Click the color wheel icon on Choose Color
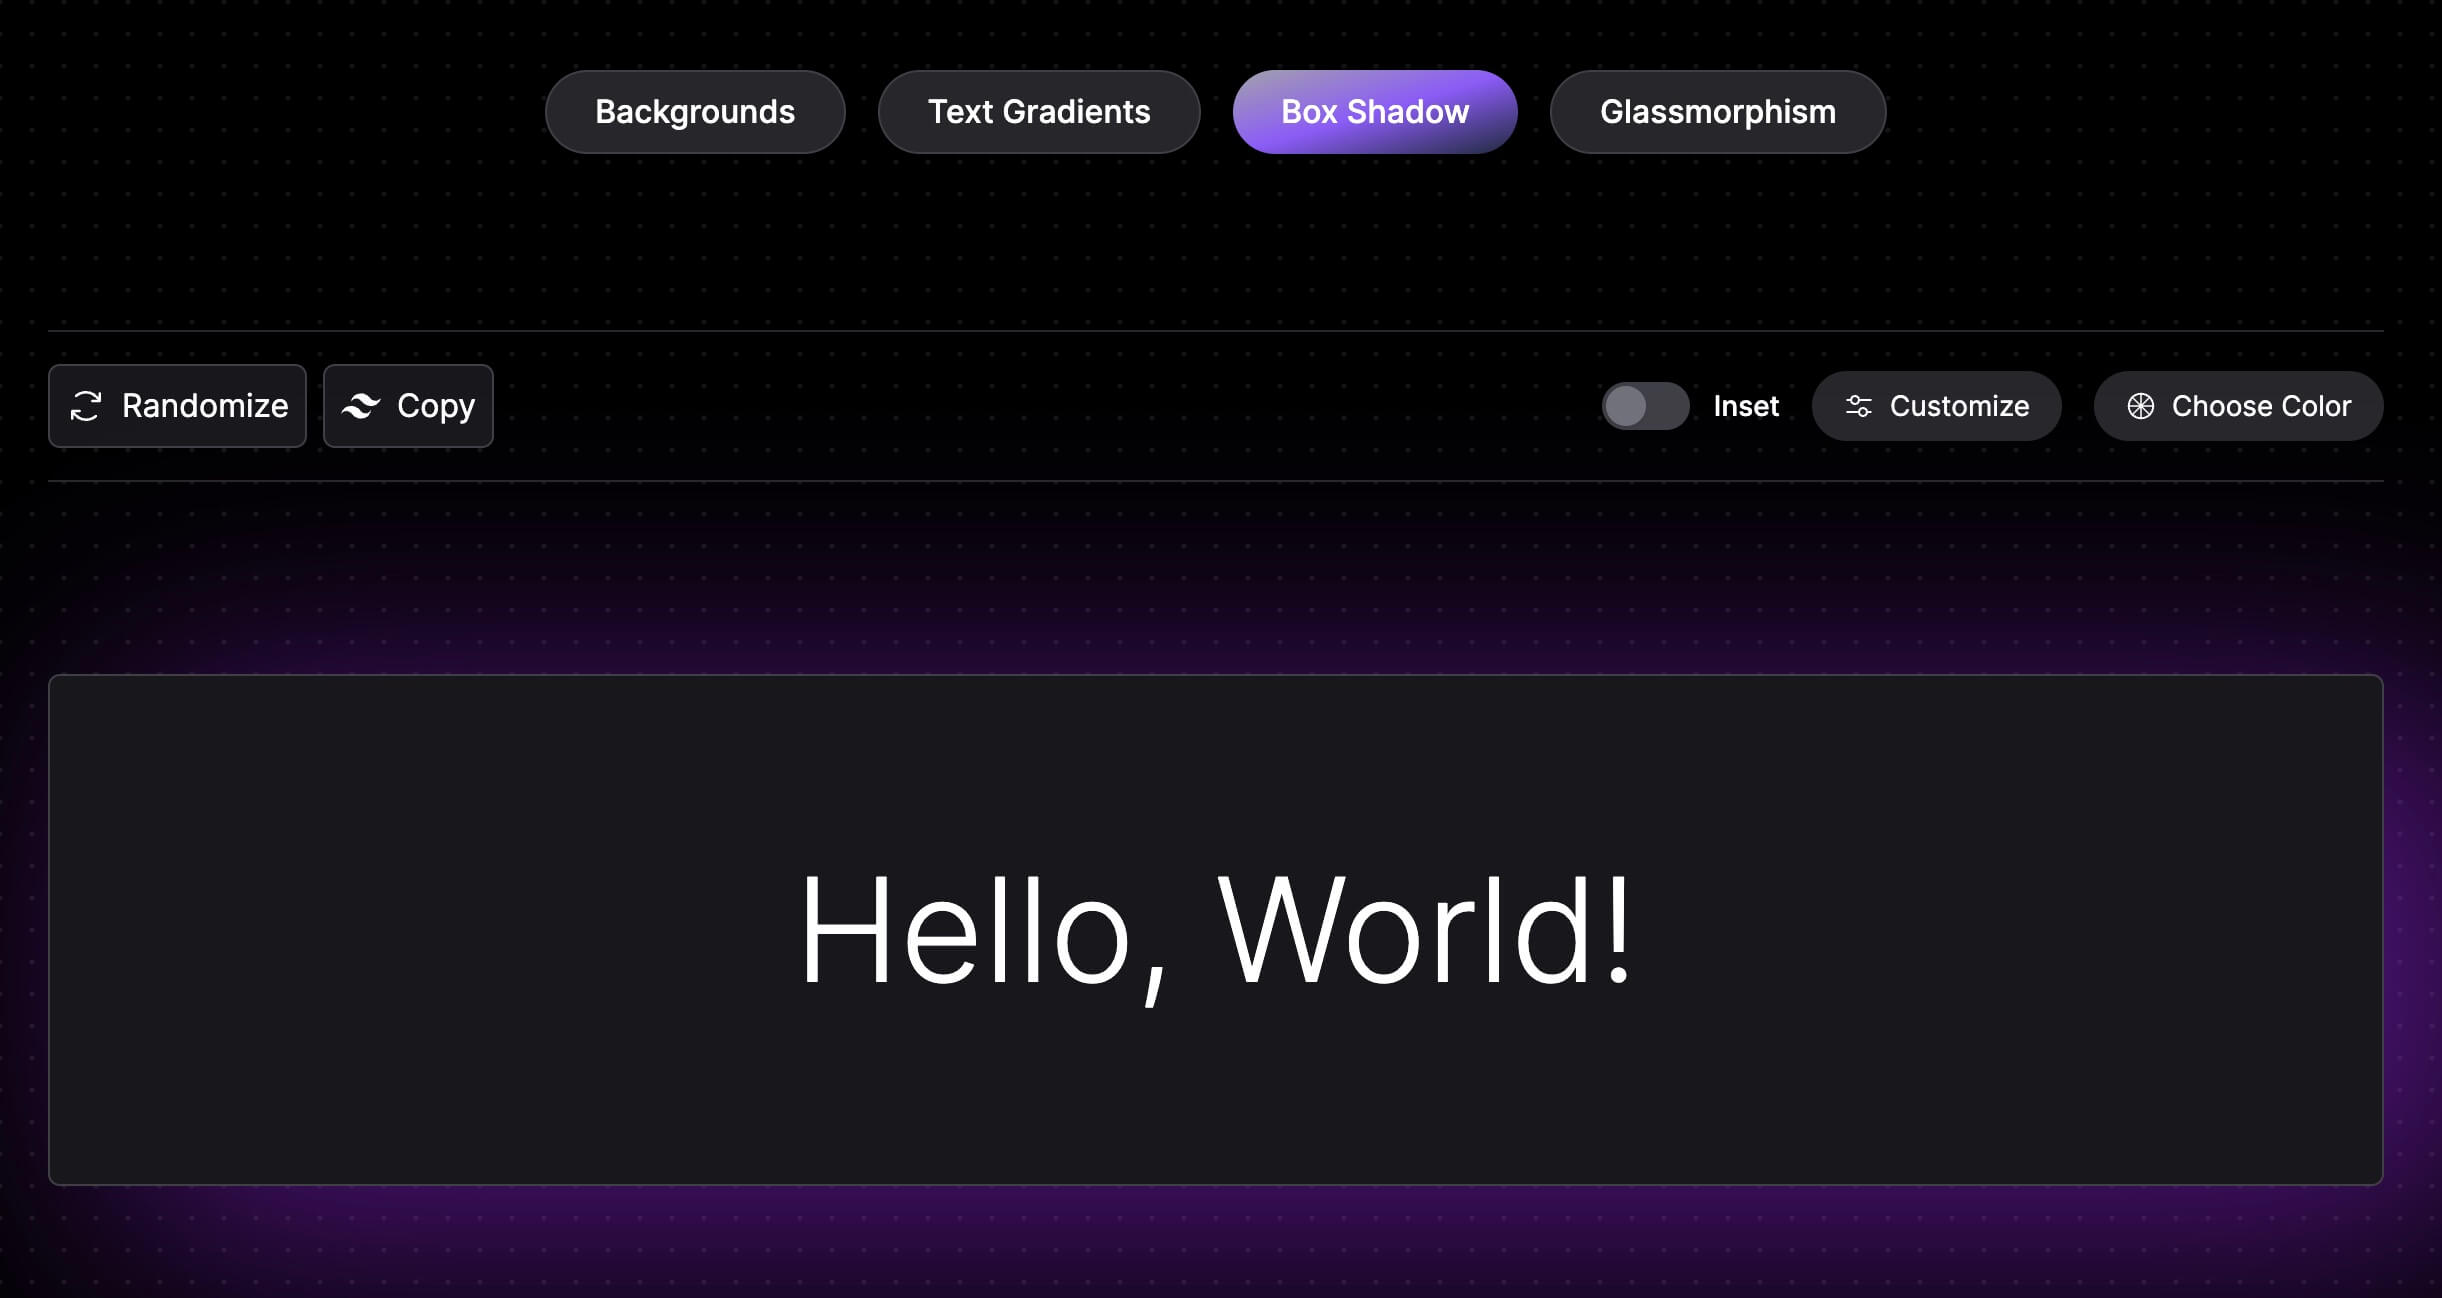This screenshot has width=2442, height=1298. pyautogui.click(x=2141, y=406)
